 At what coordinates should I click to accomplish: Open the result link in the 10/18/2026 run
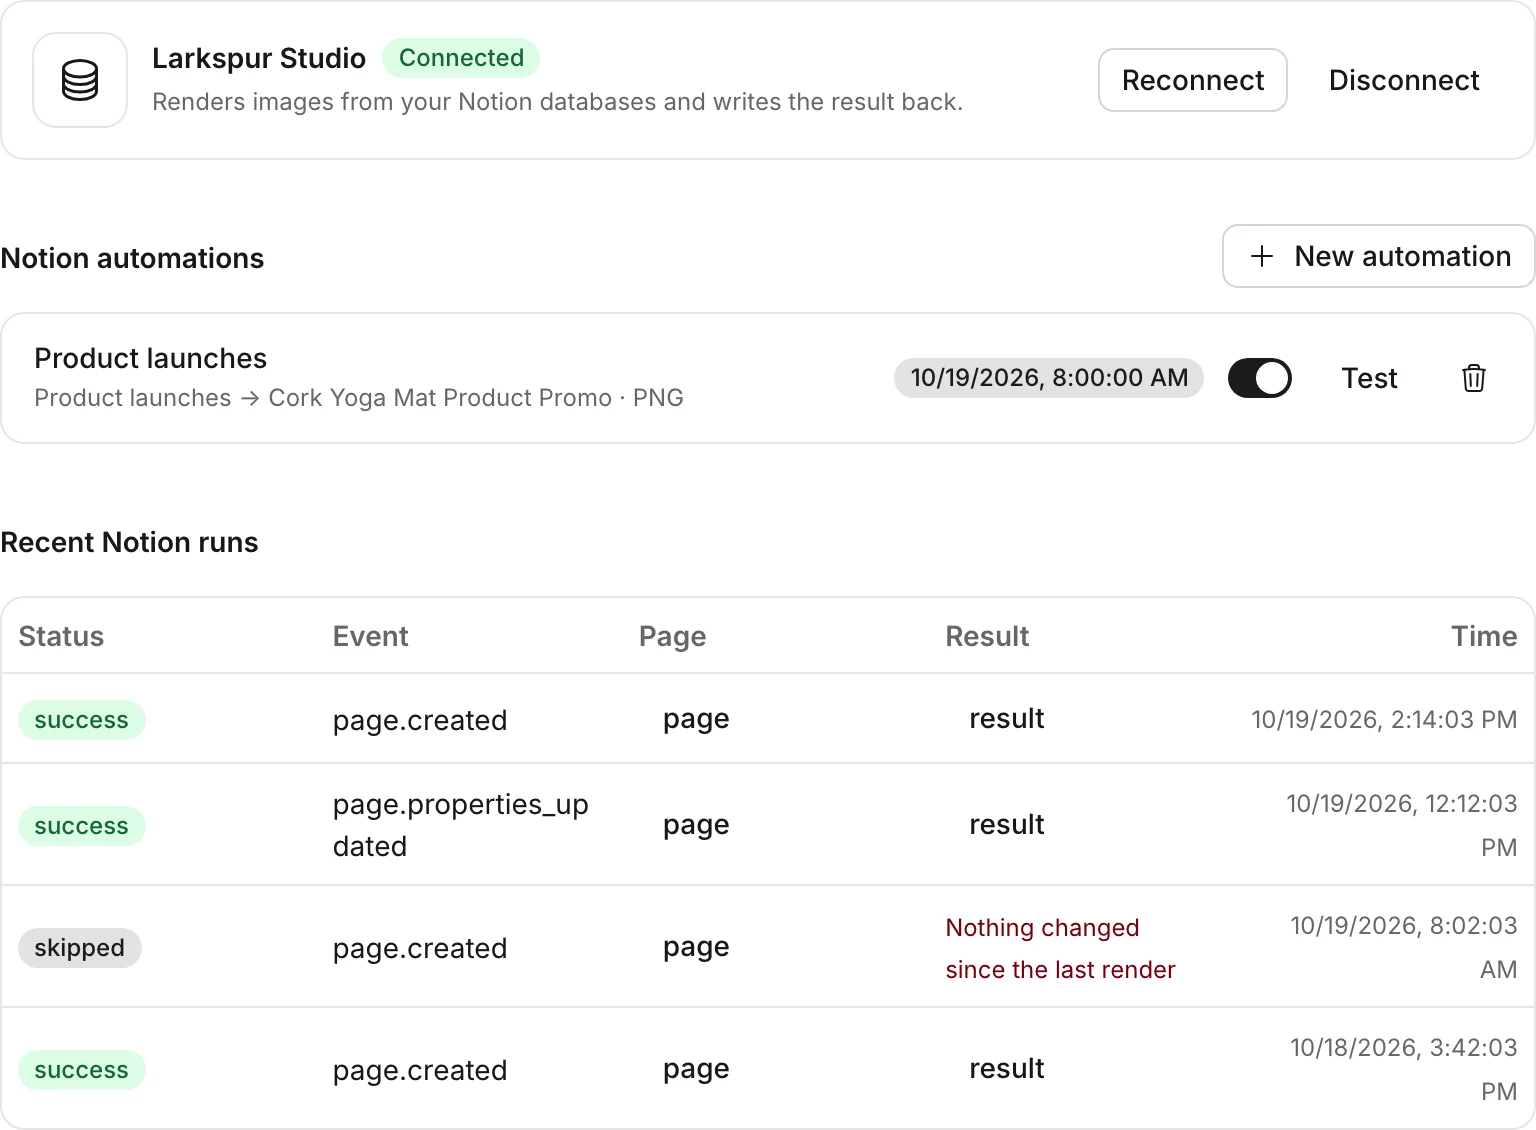point(1006,1069)
